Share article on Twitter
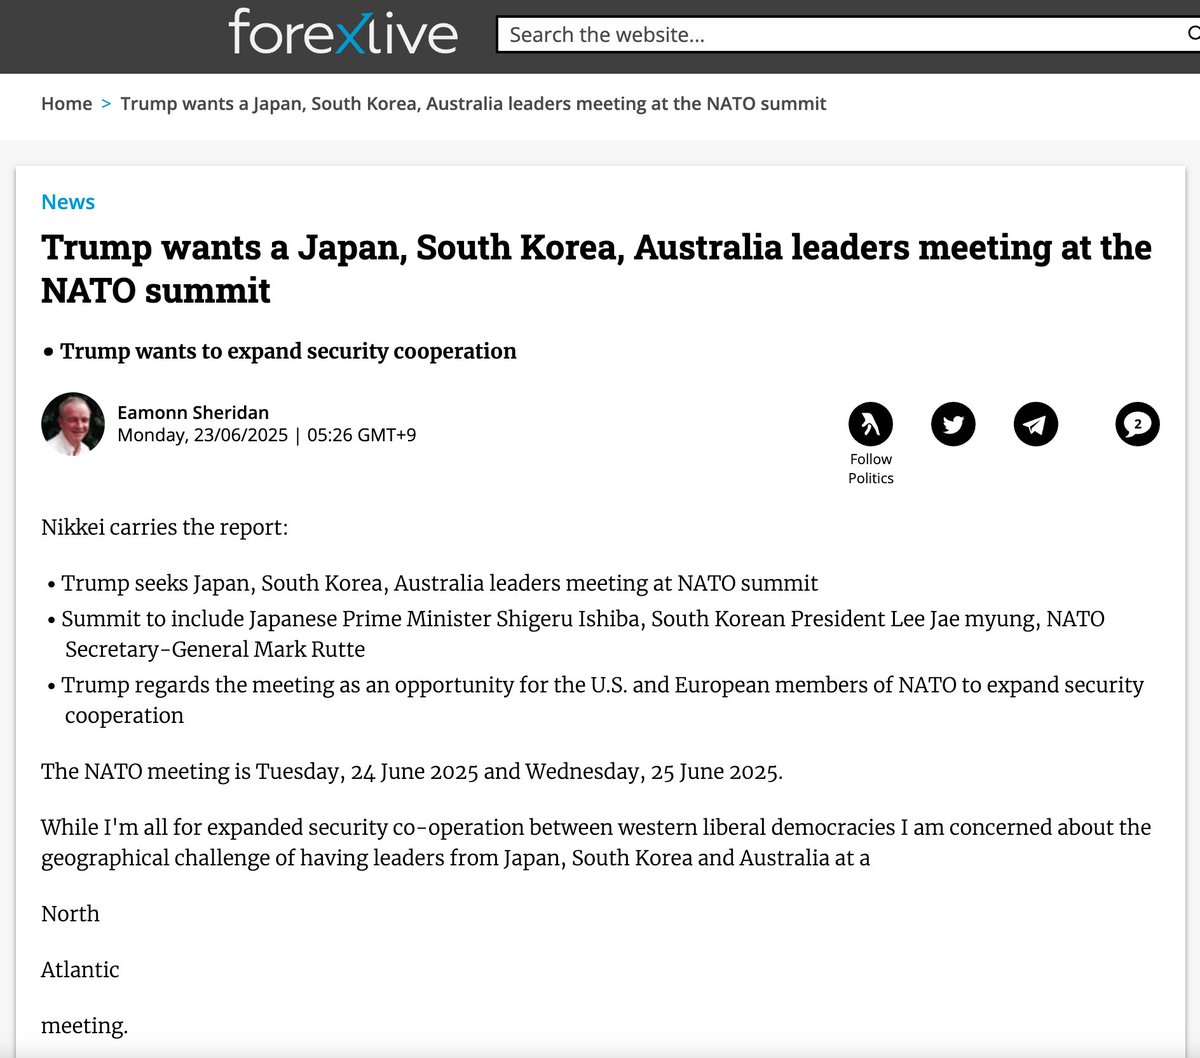The width and height of the screenshot is (1200, 1058). [953, 424]
